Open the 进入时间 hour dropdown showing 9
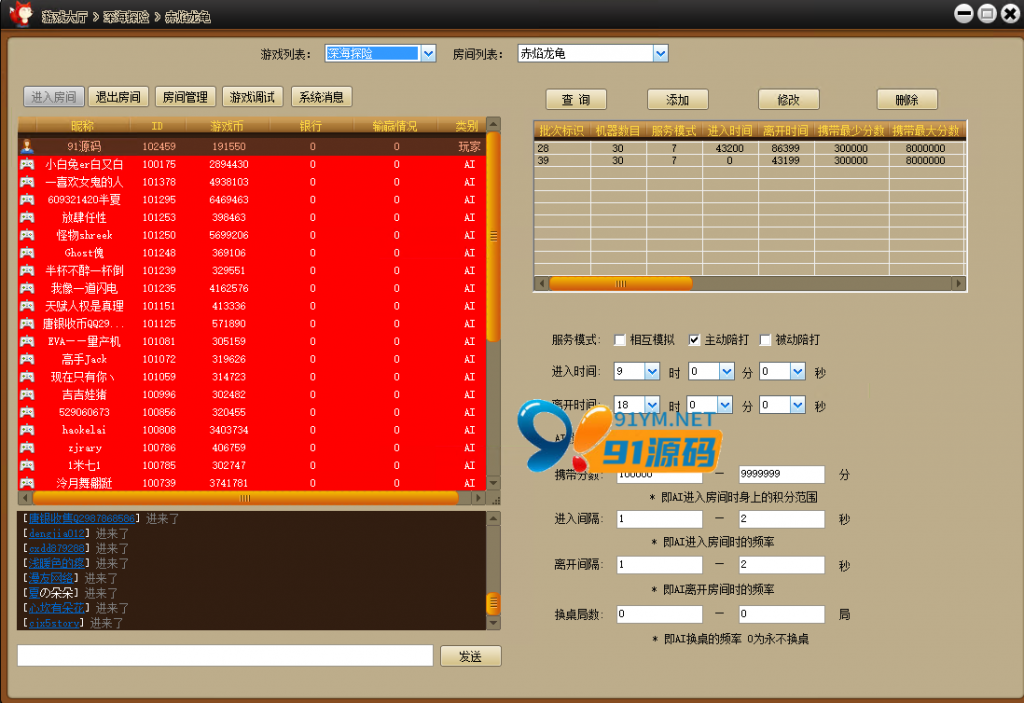1024x703 pixels. (652, 372)
